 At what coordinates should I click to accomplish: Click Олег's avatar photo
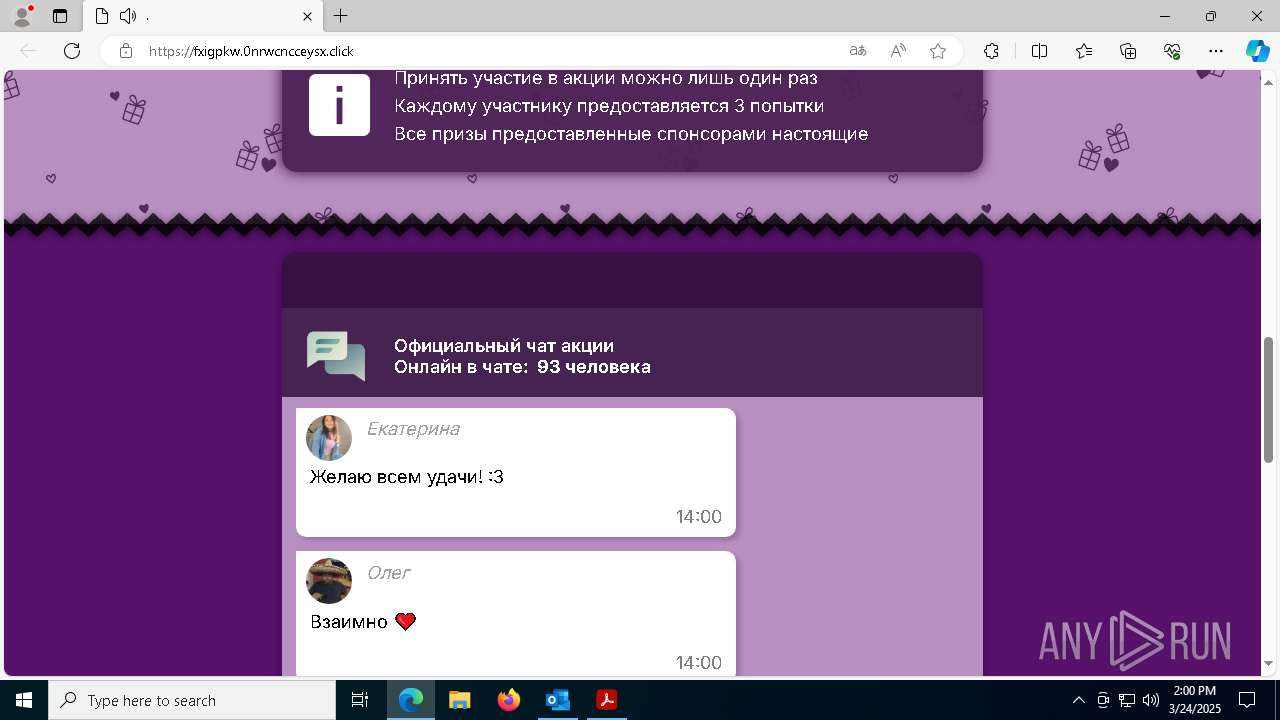click(x=329, y=581)
